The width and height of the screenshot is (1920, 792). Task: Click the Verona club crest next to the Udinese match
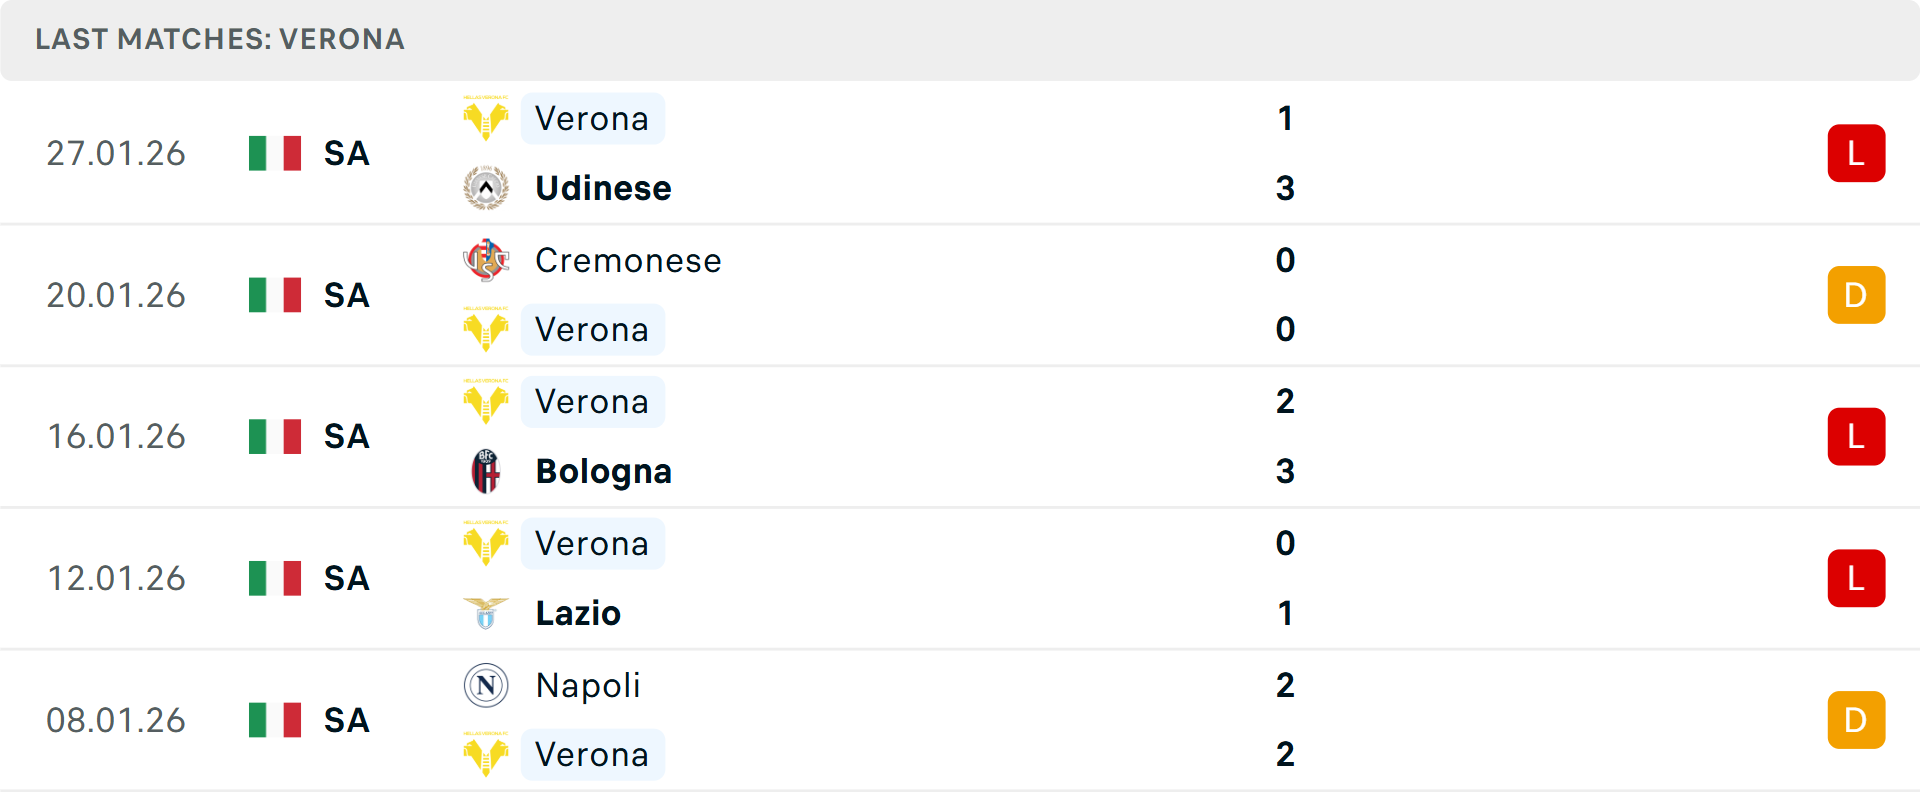pyautogui.click(x=487, y=118)
